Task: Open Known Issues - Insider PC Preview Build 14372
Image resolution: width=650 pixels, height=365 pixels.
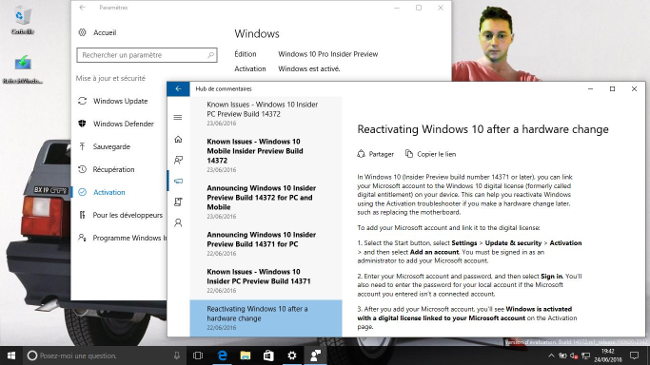Action: (x=266, y=113)
